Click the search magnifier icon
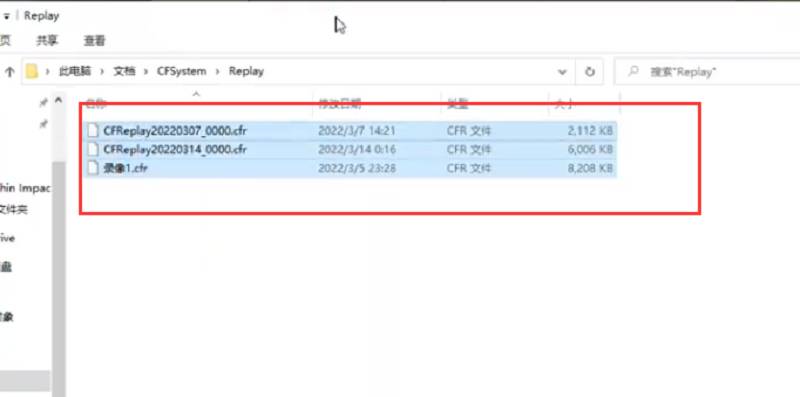 tap(633, 71)
